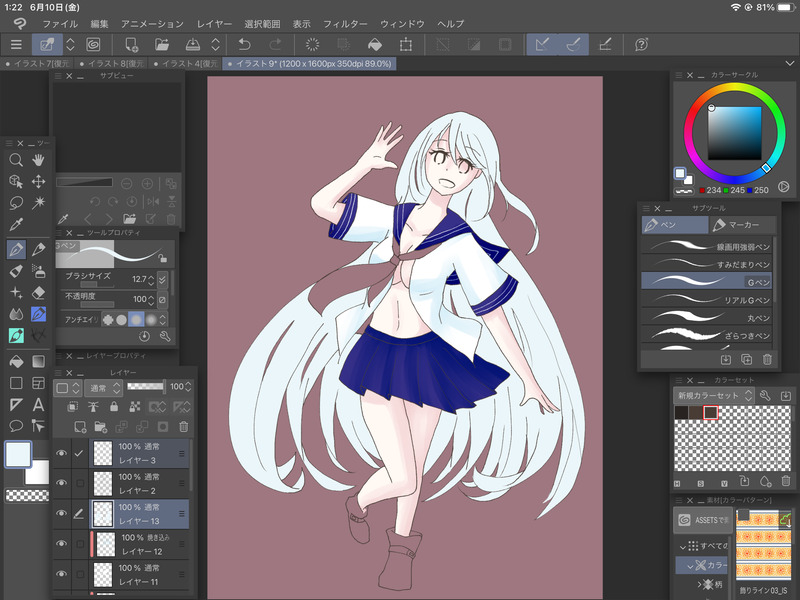Hide layer レイヤー 2 with eye icon

(x=62, y=483)
